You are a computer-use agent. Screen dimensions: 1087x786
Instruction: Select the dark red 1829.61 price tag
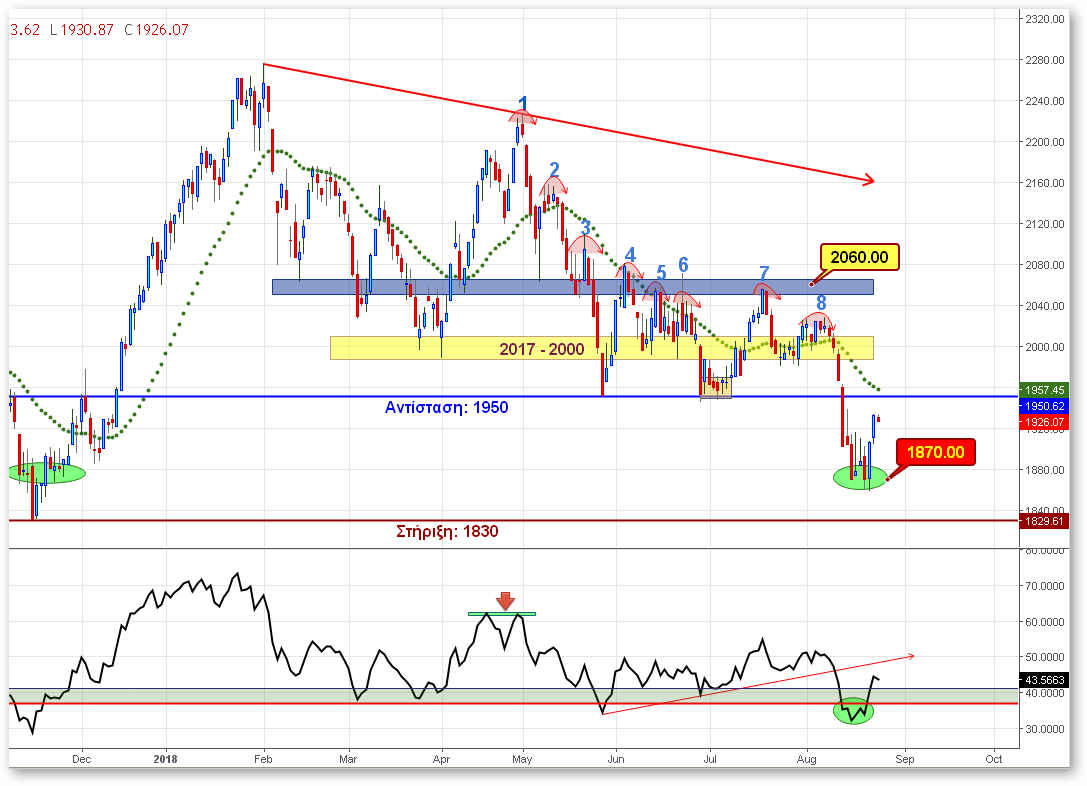pyautogui.click(x=1044, y=521)
